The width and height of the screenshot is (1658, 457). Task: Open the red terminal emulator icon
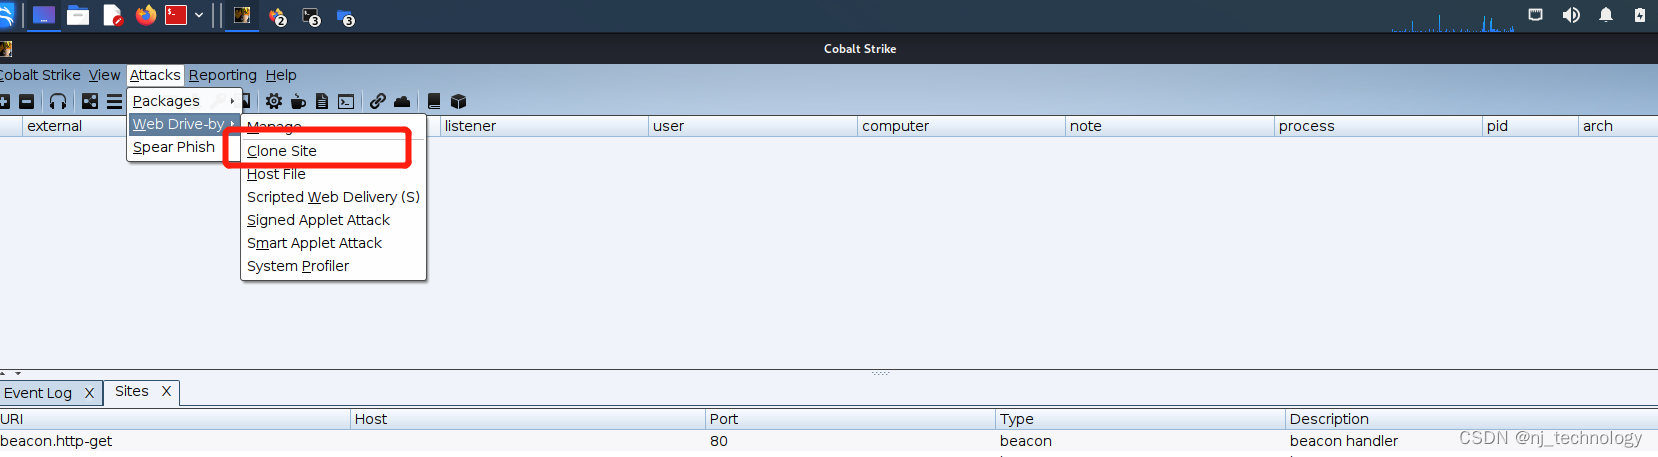coord(176,15)
